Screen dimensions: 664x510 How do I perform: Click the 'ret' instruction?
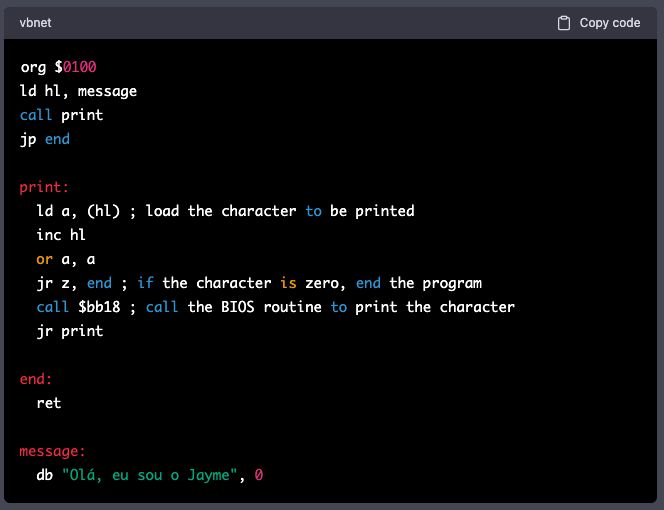(x=49, y=403)
